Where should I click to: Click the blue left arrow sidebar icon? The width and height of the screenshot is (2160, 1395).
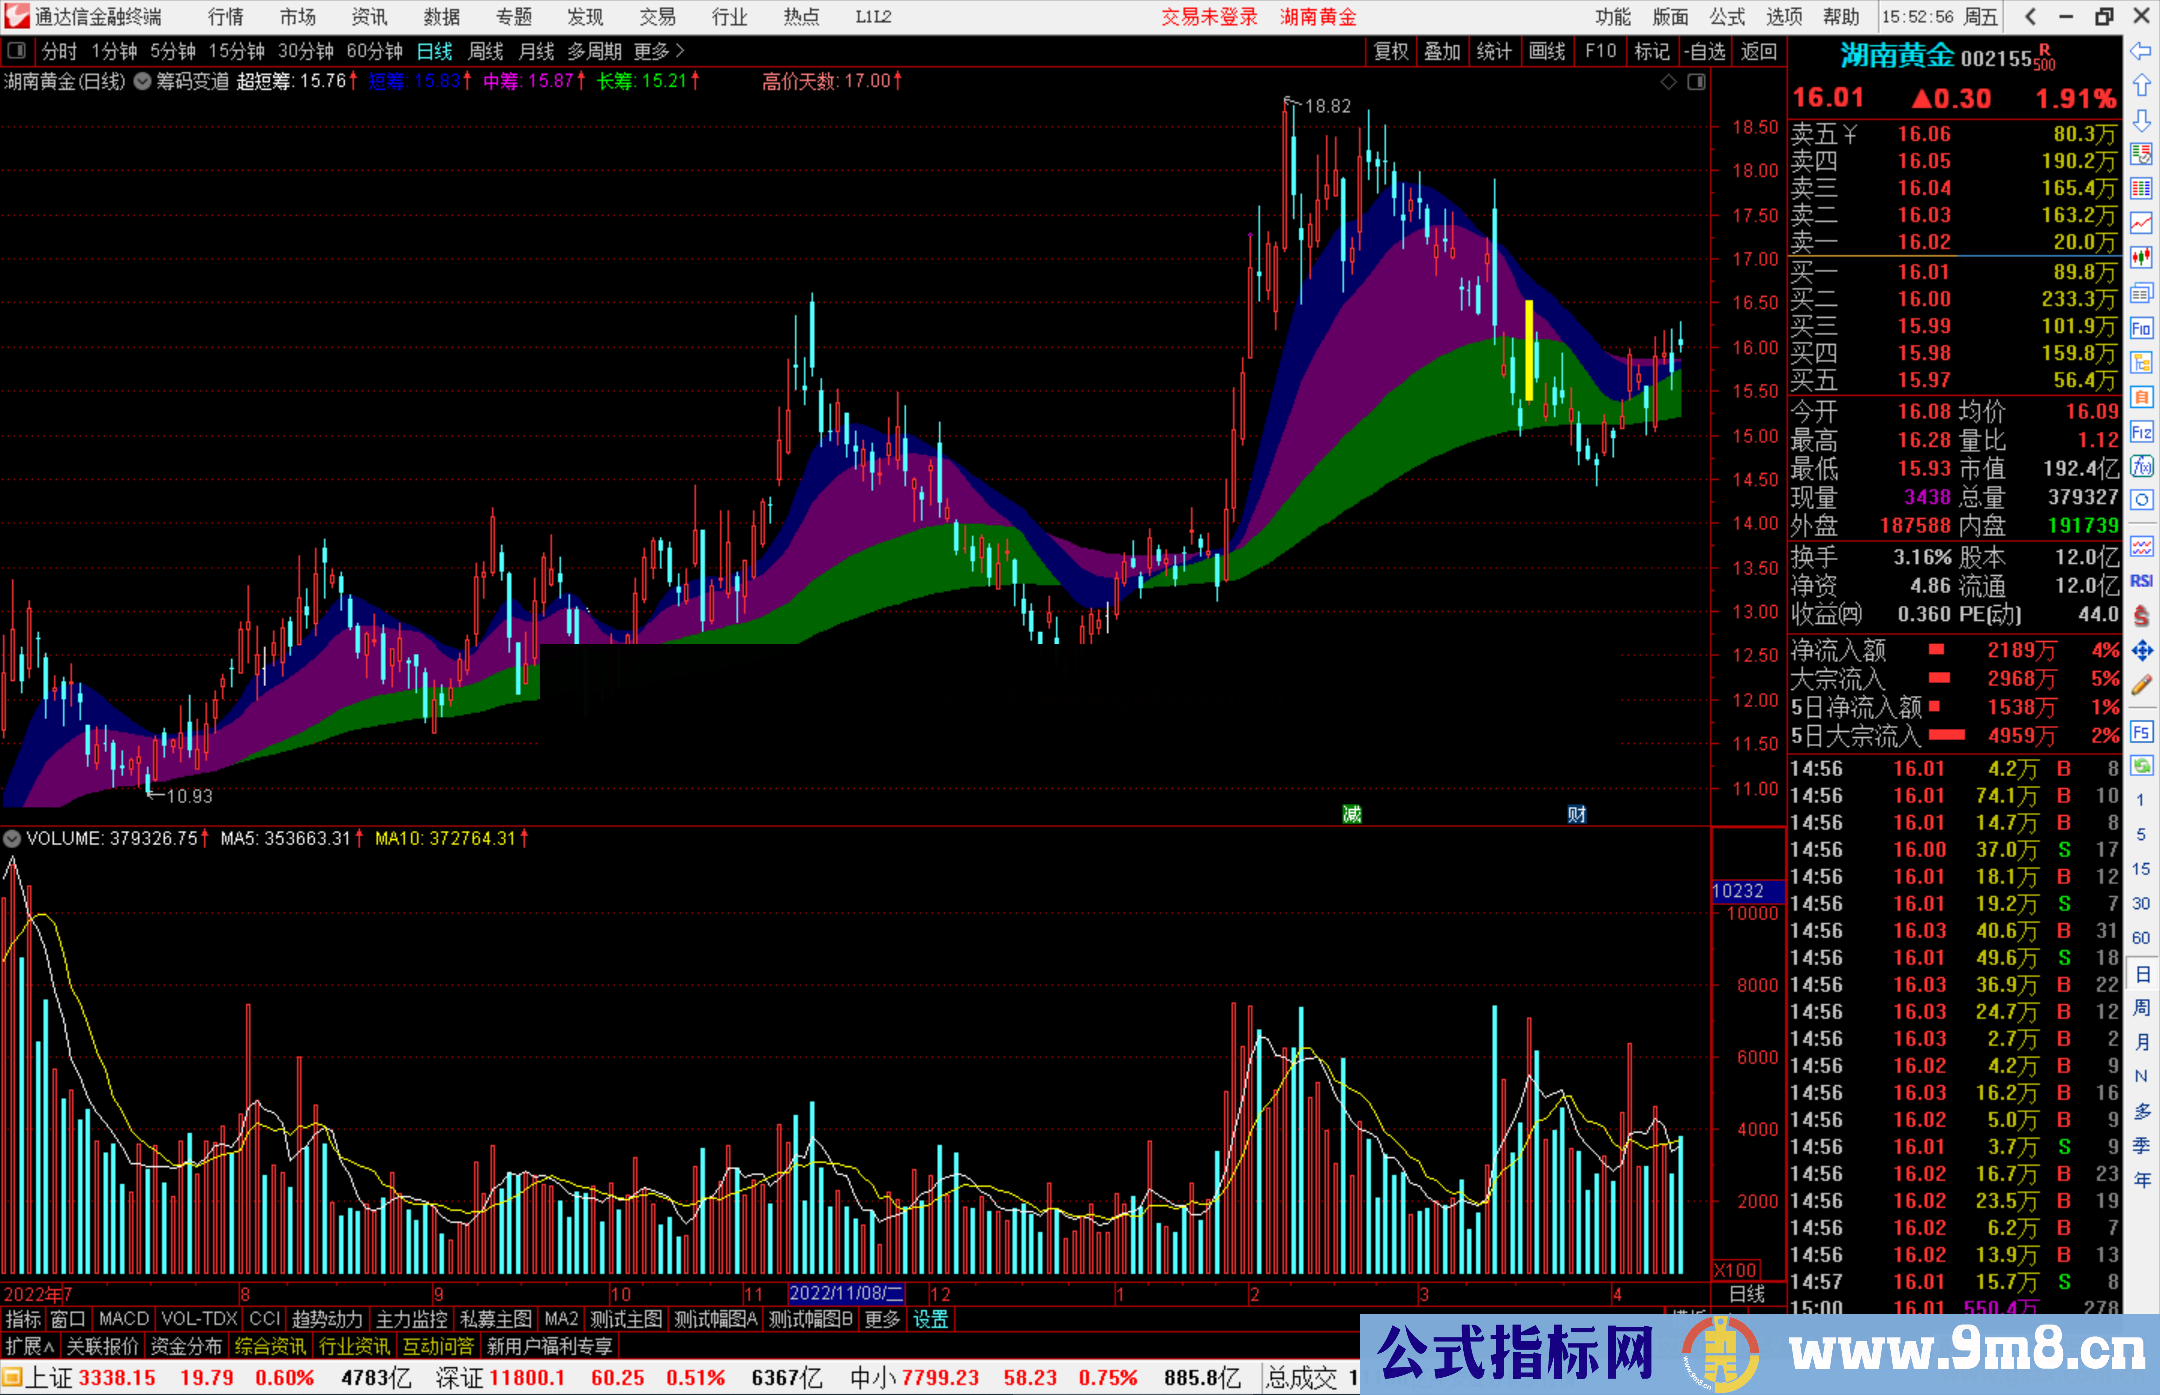pyautogui.click(x=2141, y=51)
